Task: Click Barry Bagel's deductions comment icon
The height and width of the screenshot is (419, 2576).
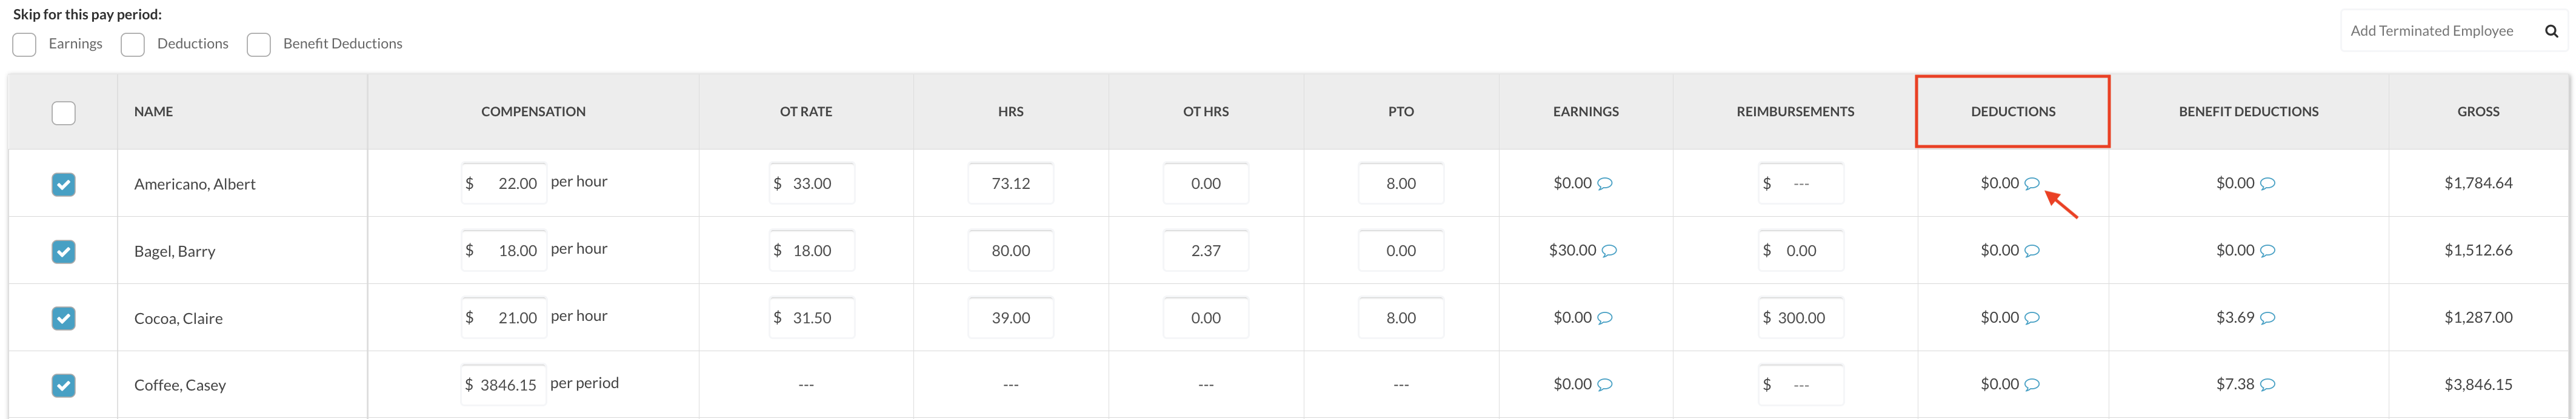Action: (x=2031, y=251)
